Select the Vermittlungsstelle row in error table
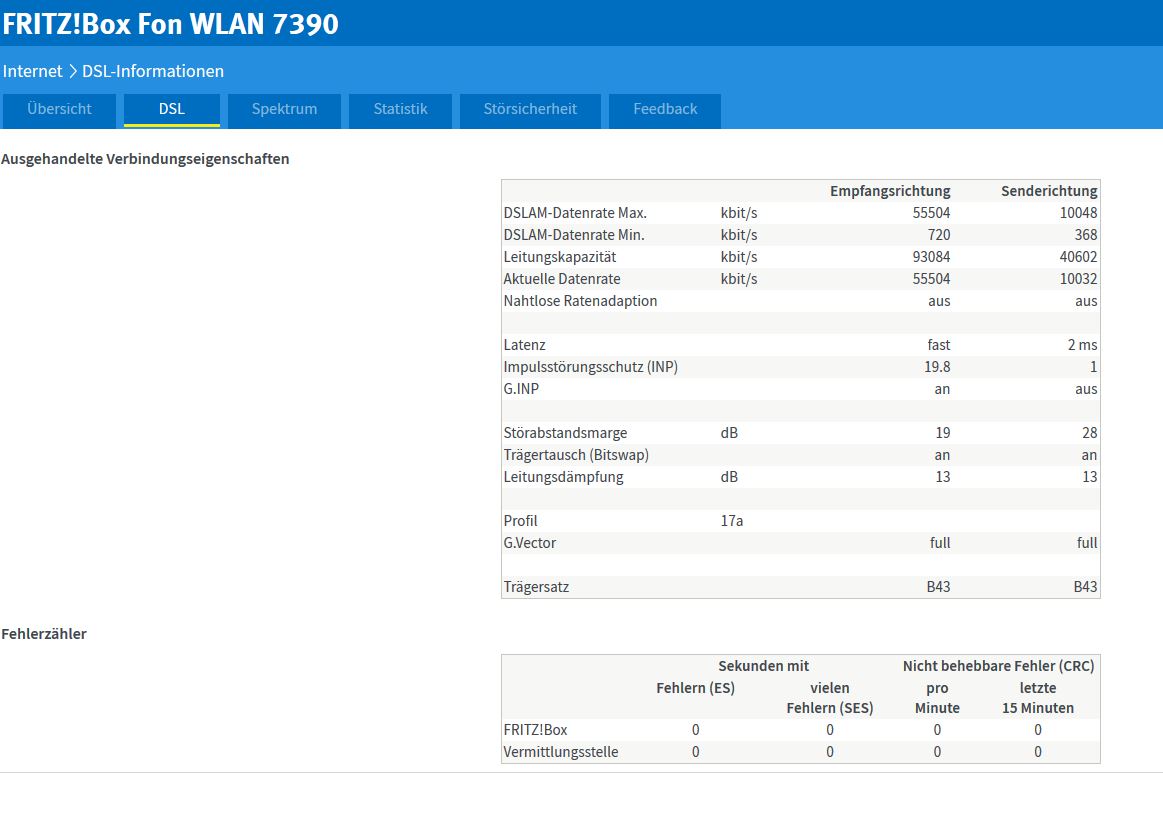This screenshot has height=821, width=1163. [x=560, y=752]
